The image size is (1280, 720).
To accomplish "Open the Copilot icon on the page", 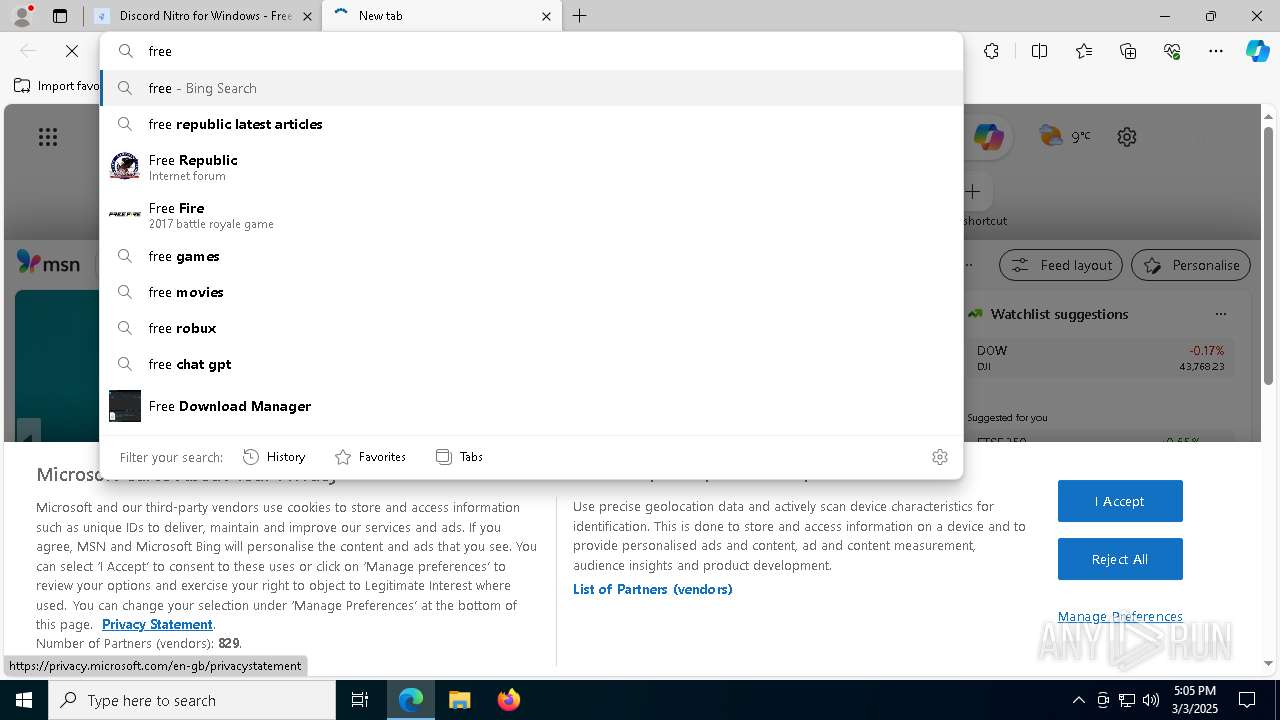I will click(988, 137).
